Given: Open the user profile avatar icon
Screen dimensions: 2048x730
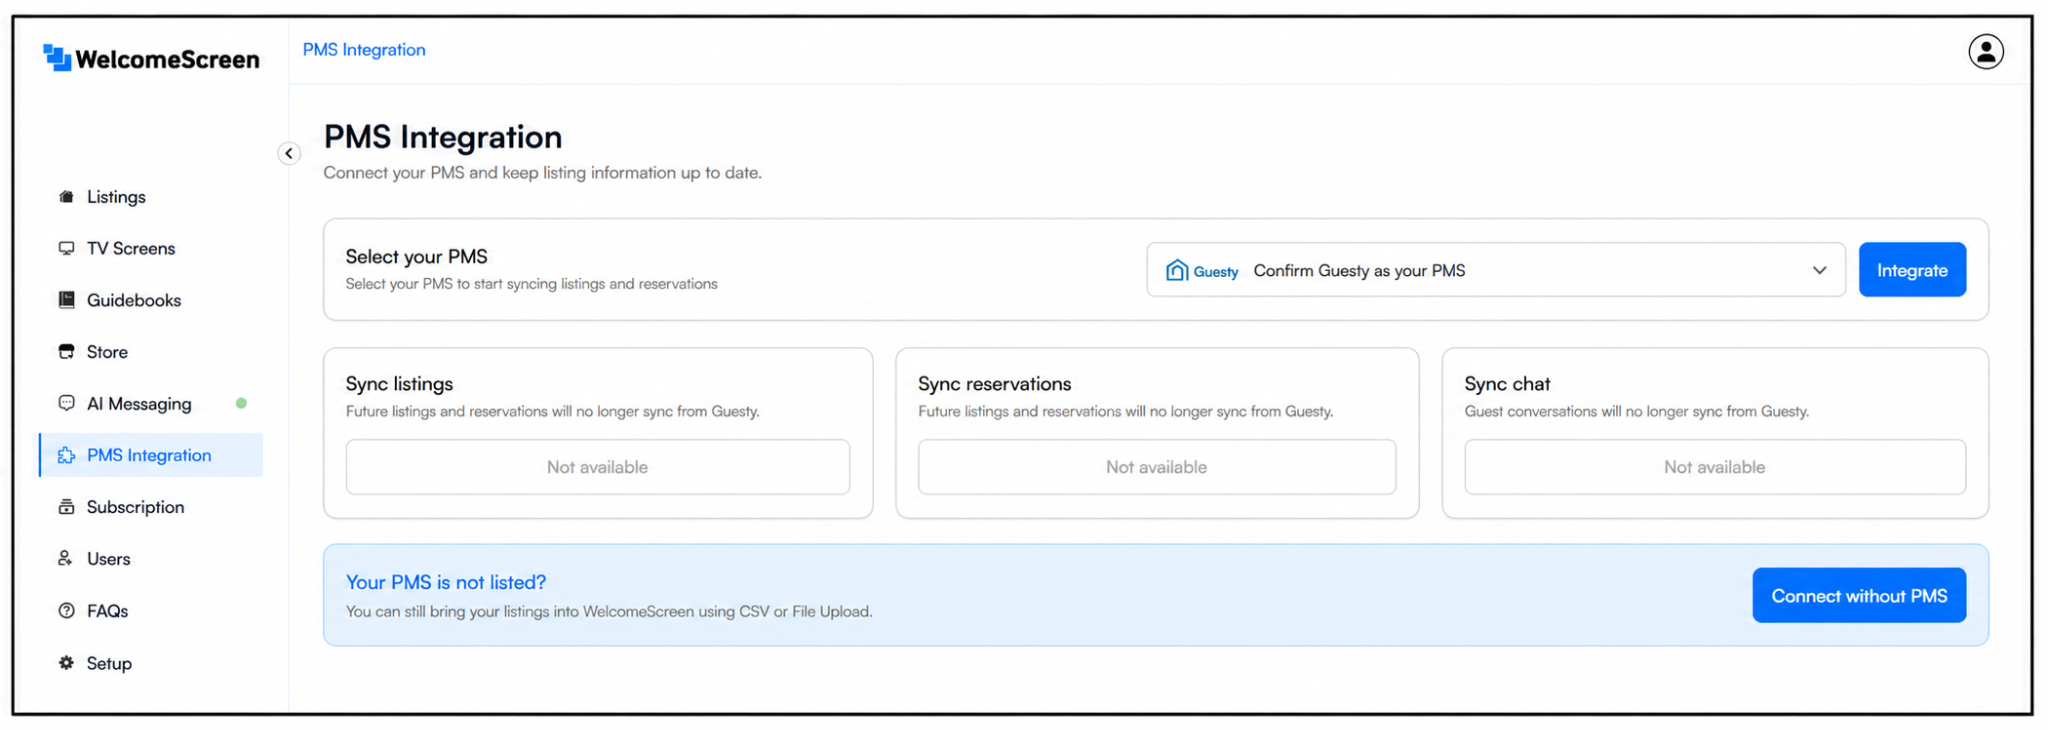Looking at the screenshot, I should pos(1985,51).
